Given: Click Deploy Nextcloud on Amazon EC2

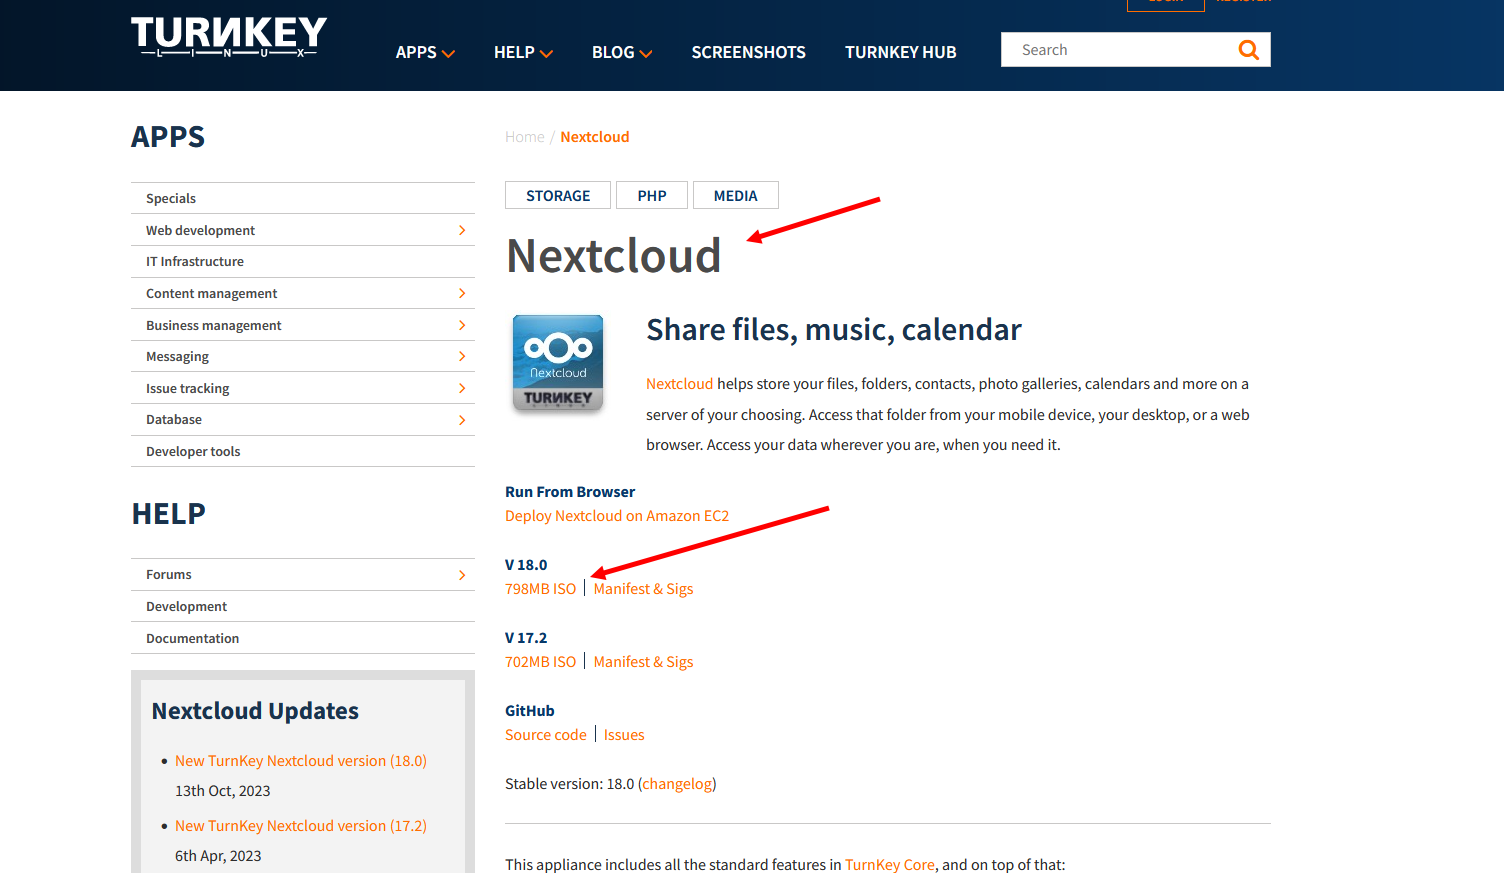Looking at the screenshot, I should point(617,516).
